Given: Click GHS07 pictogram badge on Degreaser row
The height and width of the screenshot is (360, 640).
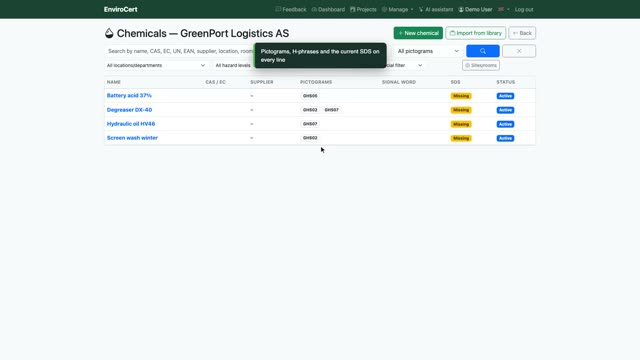Looking at the screenshot, I should [x=331, y=110].
